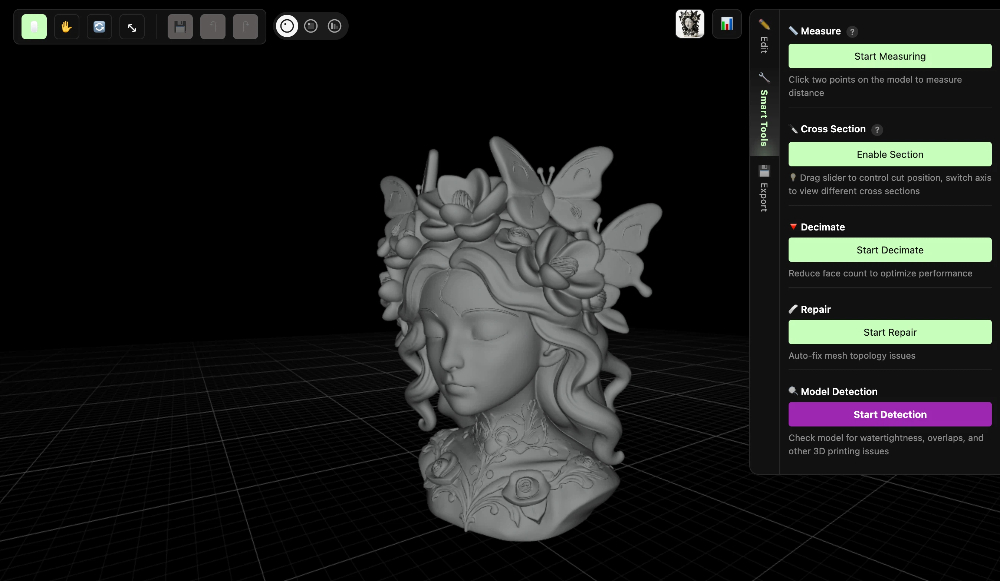Start Decimate to reduce face count

[889, 249]
